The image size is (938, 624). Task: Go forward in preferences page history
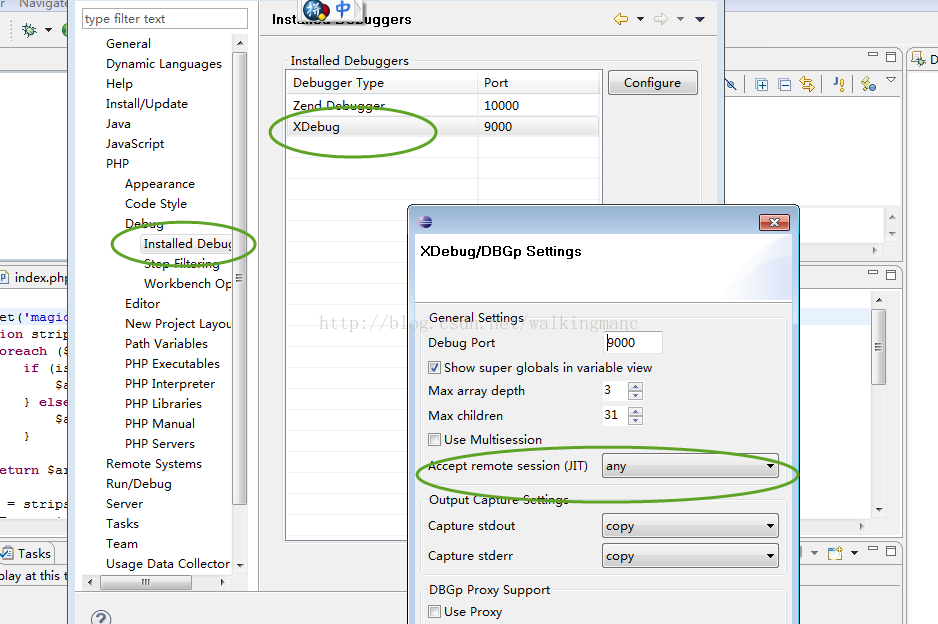[660, 19]
